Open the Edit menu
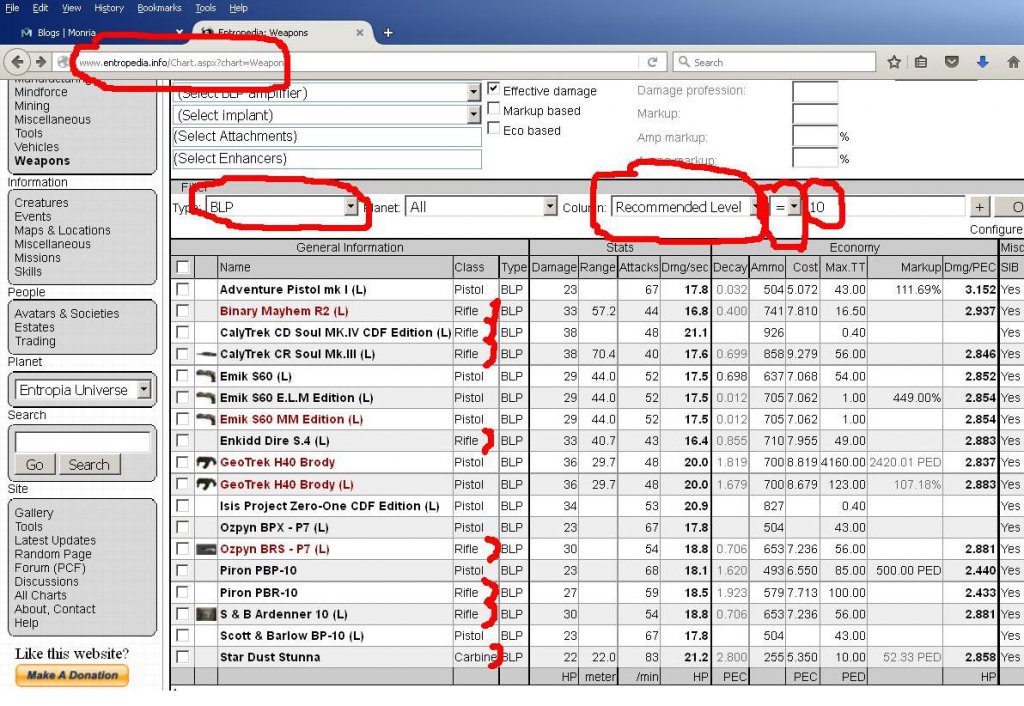The height and width of the screenshot is (706, 1024). click(x=40, y=8)
